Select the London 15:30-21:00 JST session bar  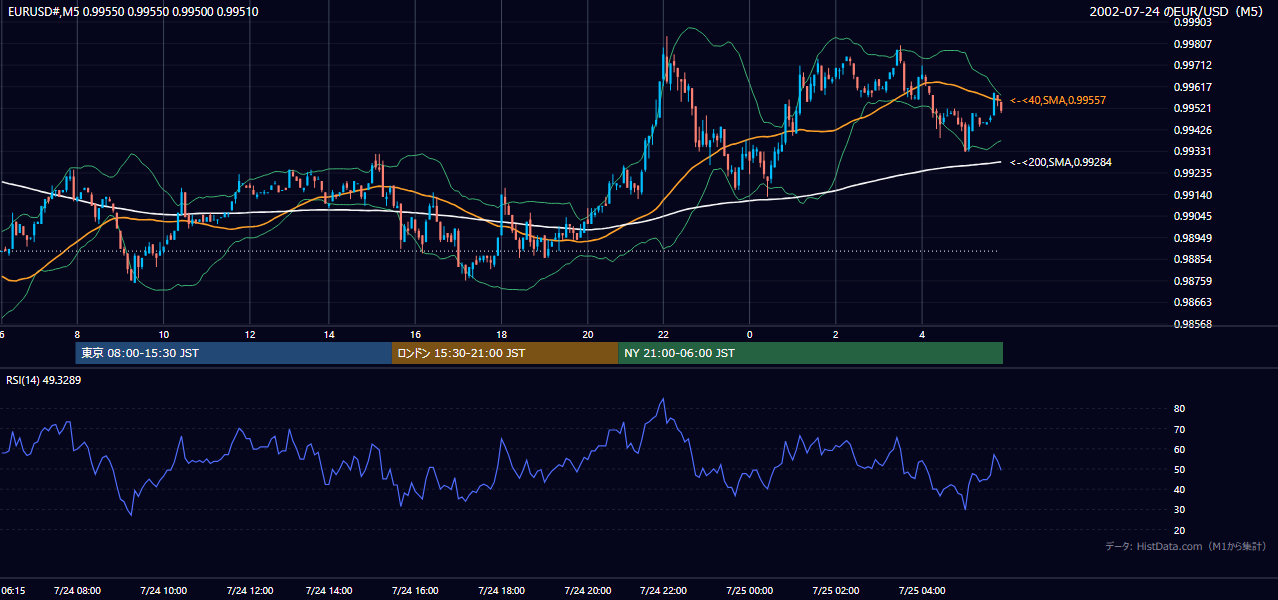coord(504,353)
